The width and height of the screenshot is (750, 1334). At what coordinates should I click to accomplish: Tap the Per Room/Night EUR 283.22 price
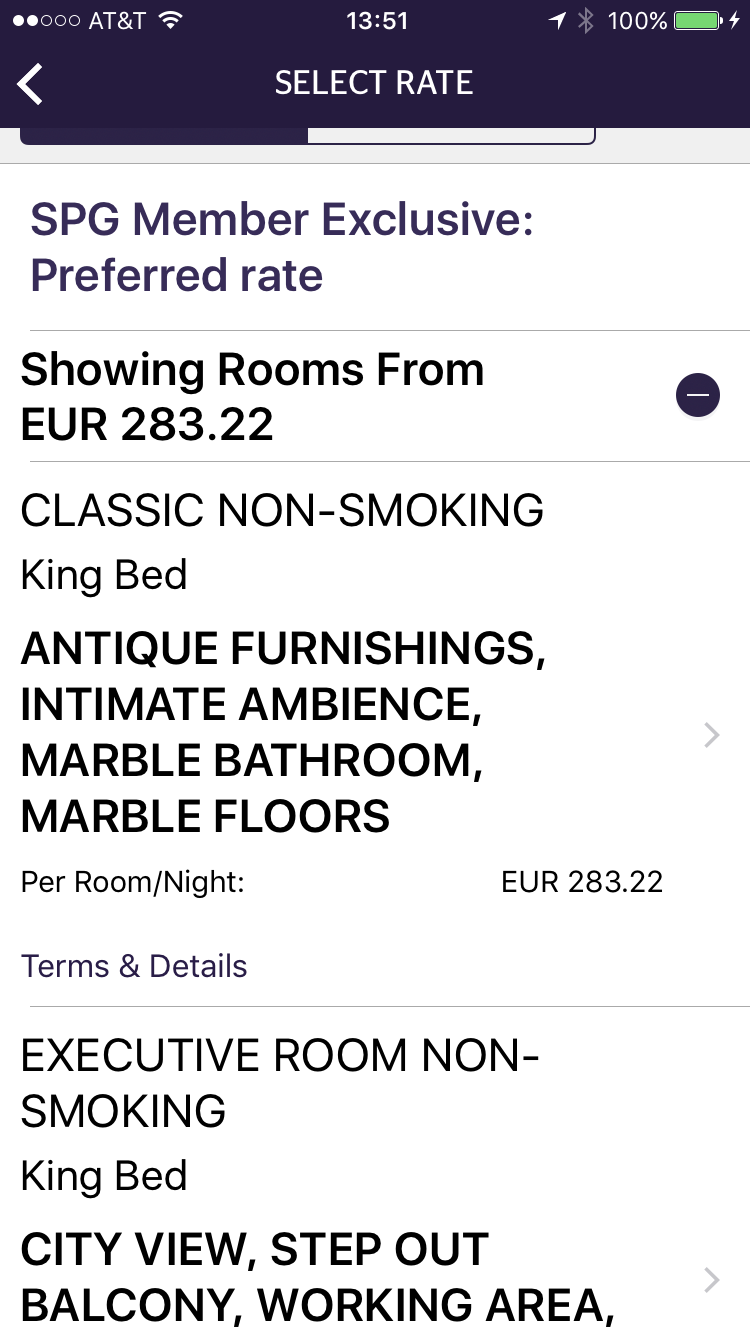[x=581, y=882]
